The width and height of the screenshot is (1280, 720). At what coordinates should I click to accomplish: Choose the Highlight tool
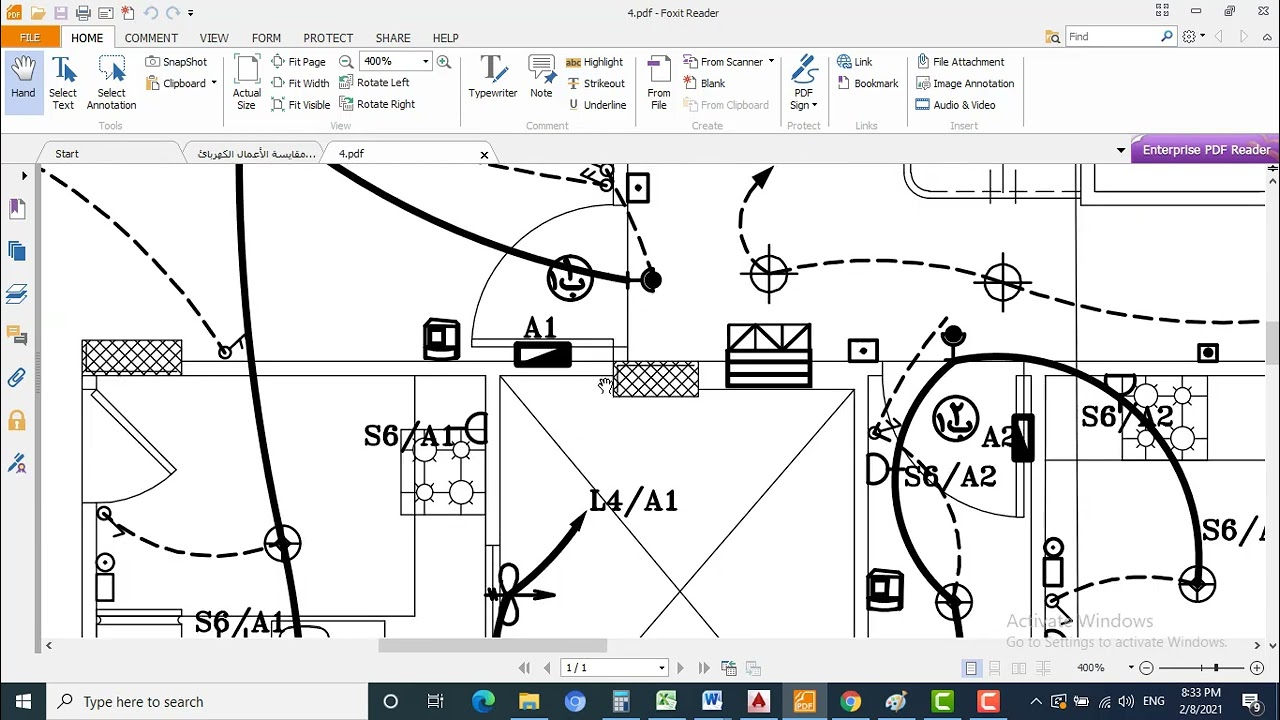[594, 62]
